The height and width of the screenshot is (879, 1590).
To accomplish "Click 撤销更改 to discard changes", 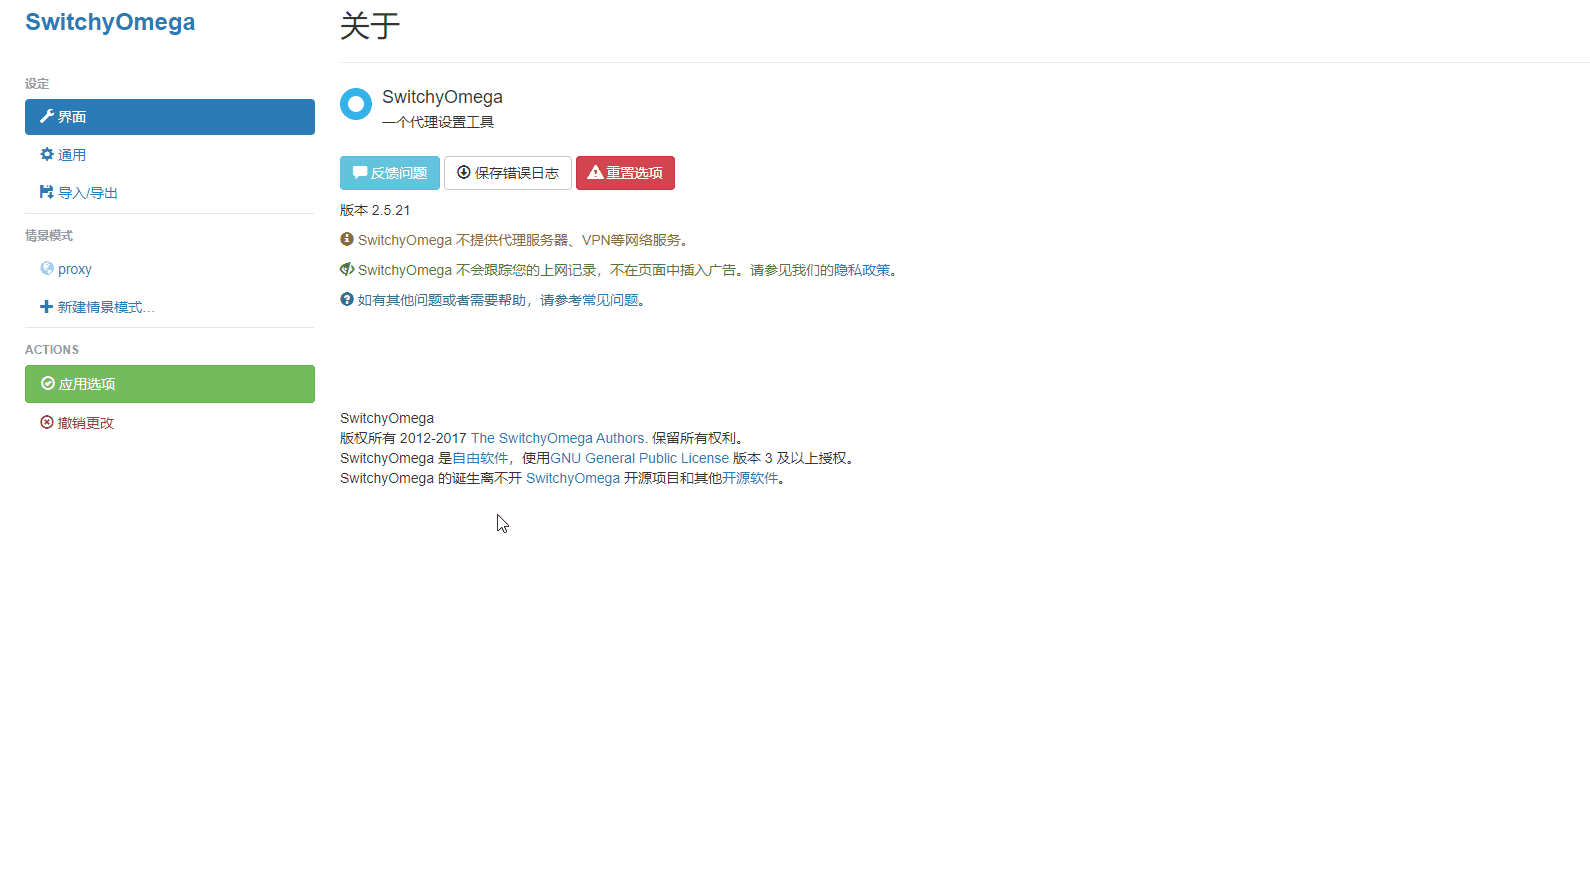I will click(170, 423).
